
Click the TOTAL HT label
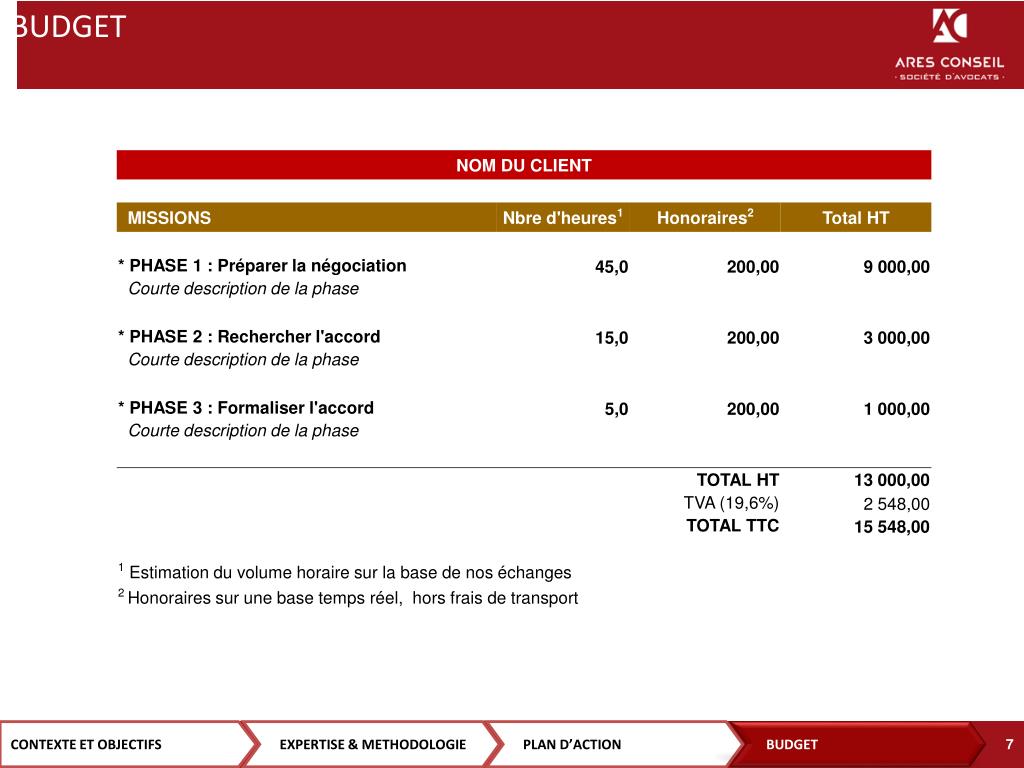point(738,480)
